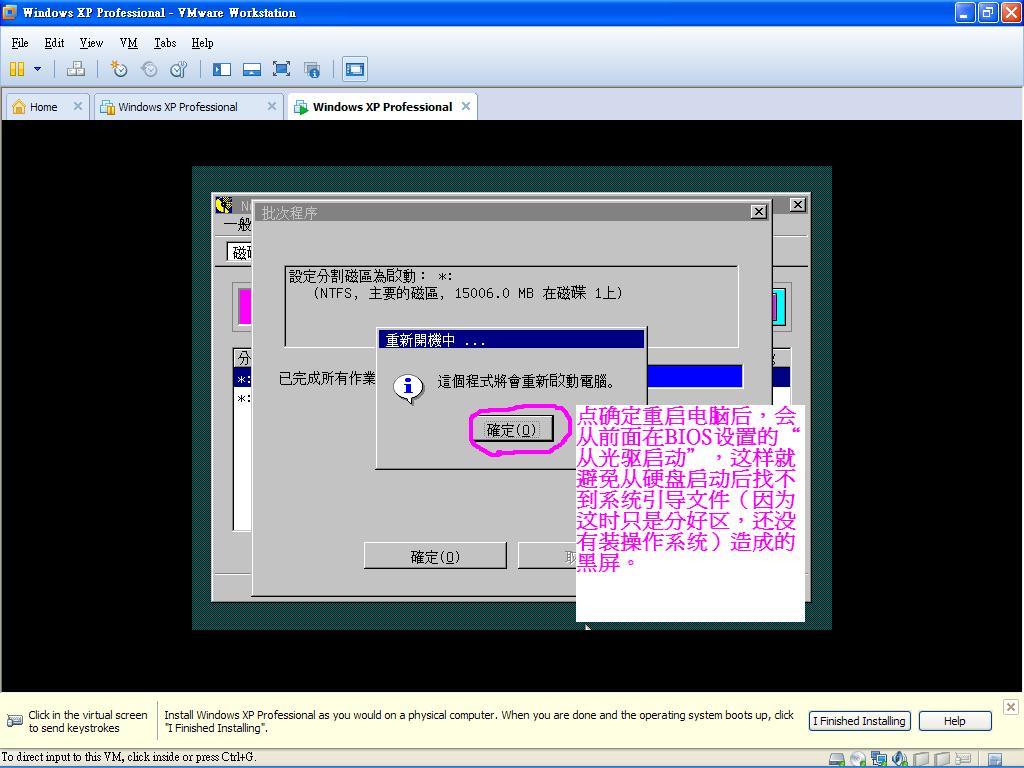Toggle the console view button
The width and height of the screenshot is (1024, 768).
pos(355,69)
